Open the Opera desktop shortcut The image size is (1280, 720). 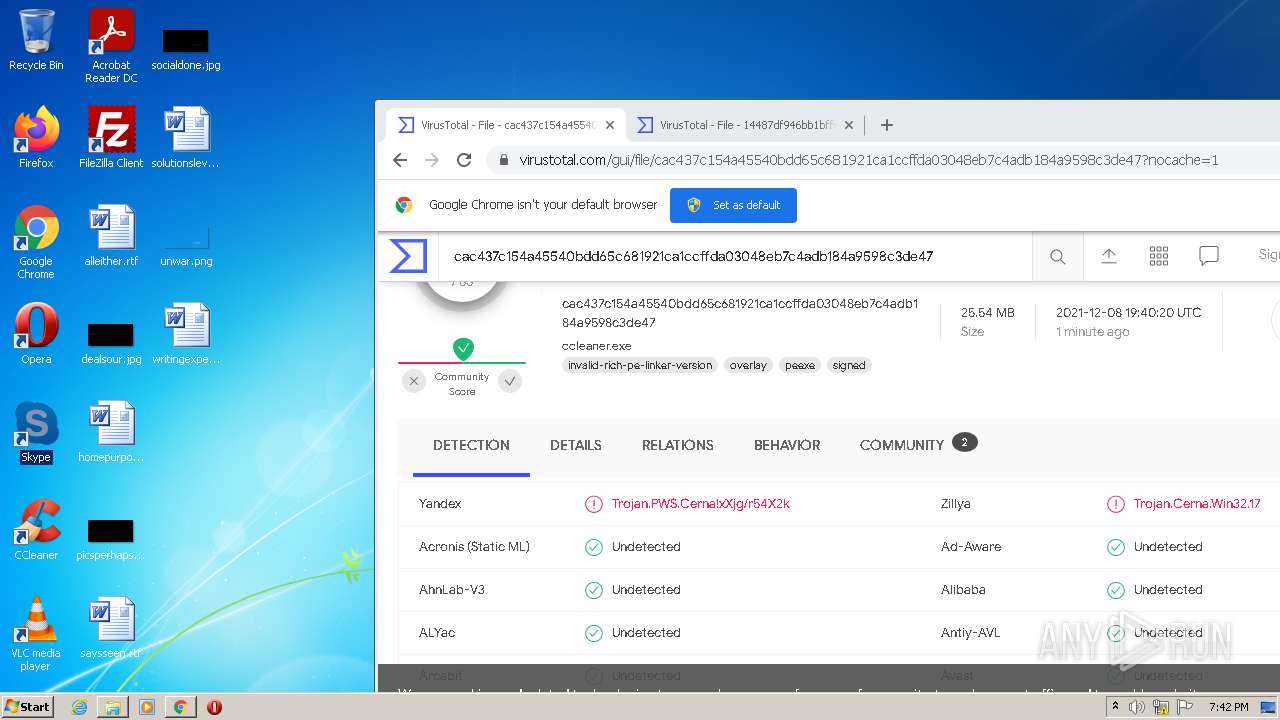coord(36,334)
